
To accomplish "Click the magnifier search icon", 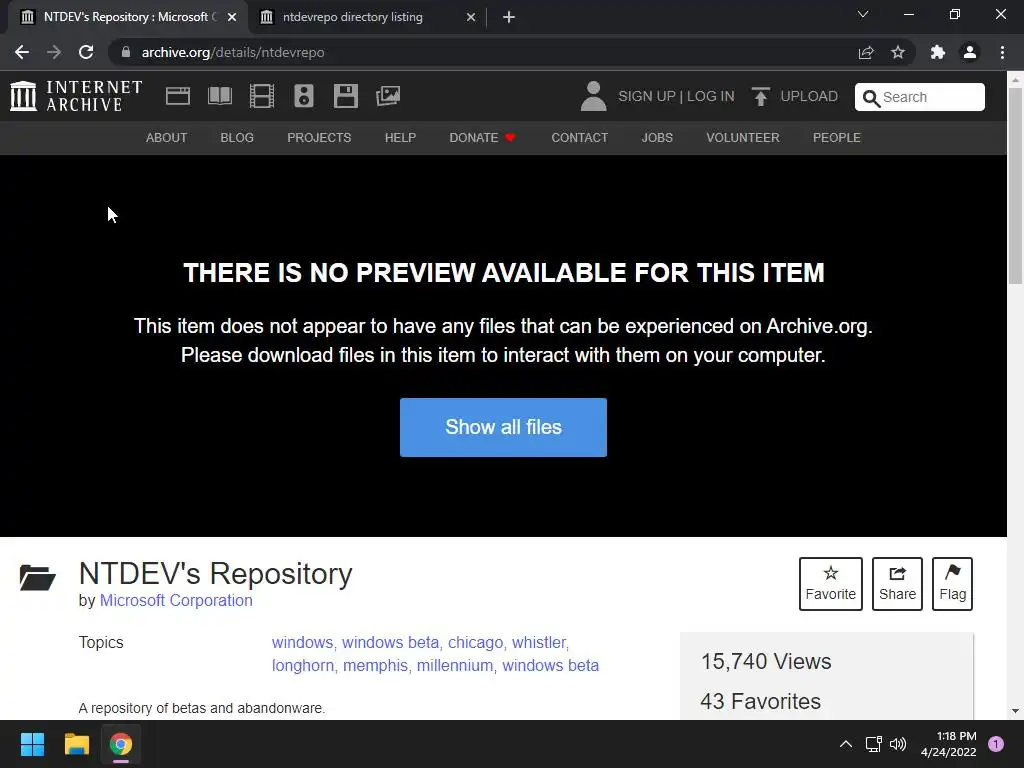I will tap(871, 98).
